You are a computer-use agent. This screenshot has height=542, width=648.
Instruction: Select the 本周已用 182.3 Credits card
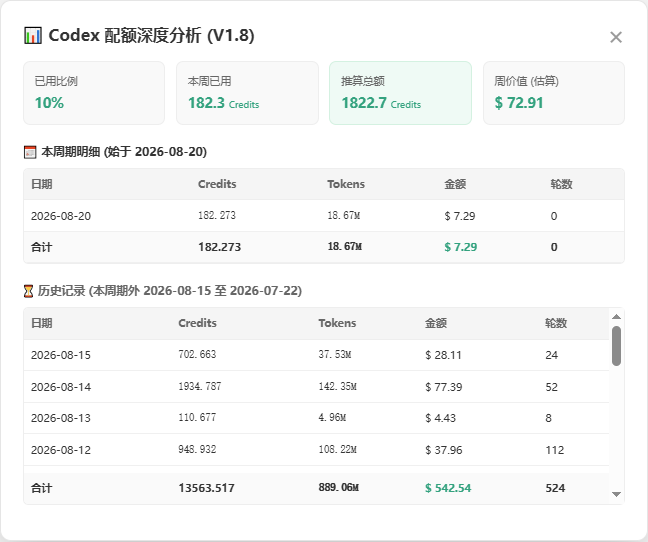(x=247, y=93)
